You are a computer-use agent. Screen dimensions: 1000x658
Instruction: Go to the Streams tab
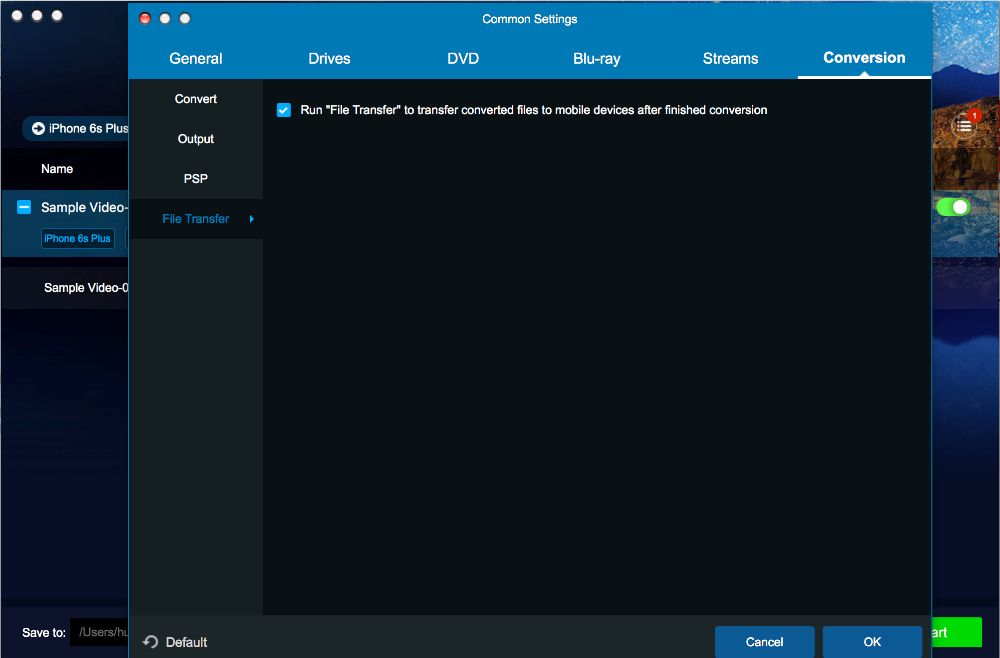(730, 59)
